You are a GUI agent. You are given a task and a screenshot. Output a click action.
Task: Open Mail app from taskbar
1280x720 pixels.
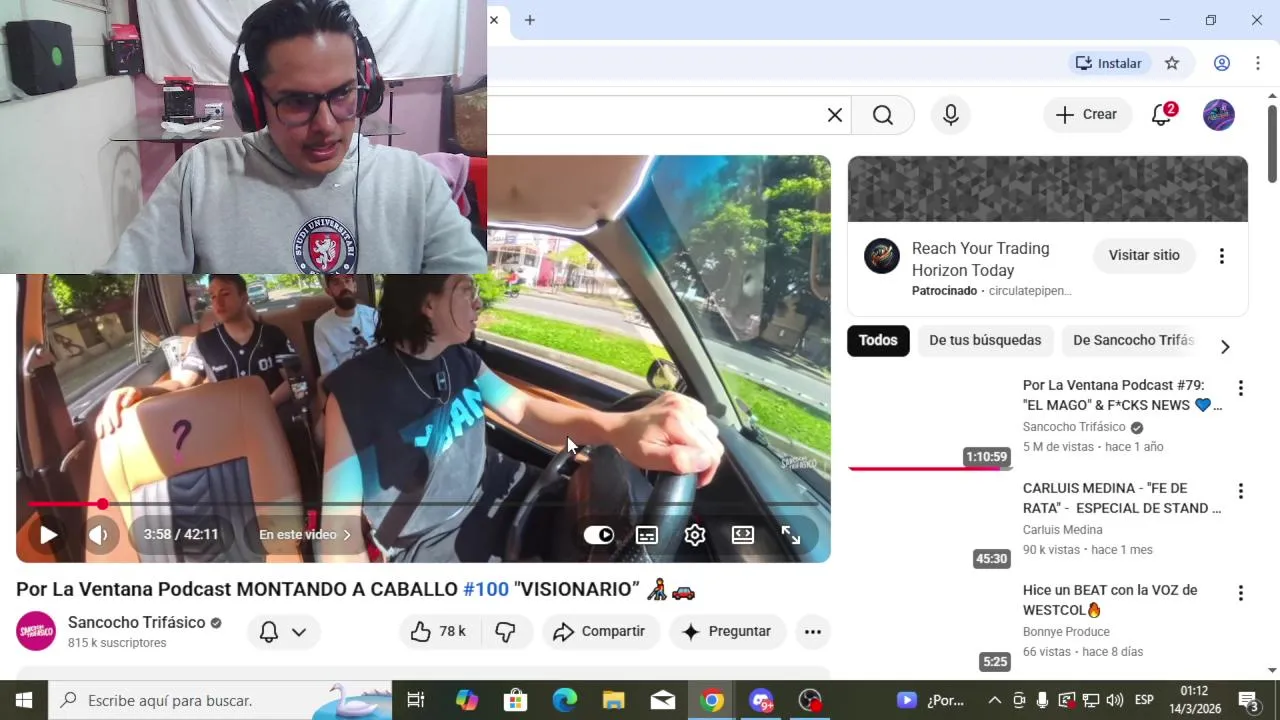(x=663, y=700)
